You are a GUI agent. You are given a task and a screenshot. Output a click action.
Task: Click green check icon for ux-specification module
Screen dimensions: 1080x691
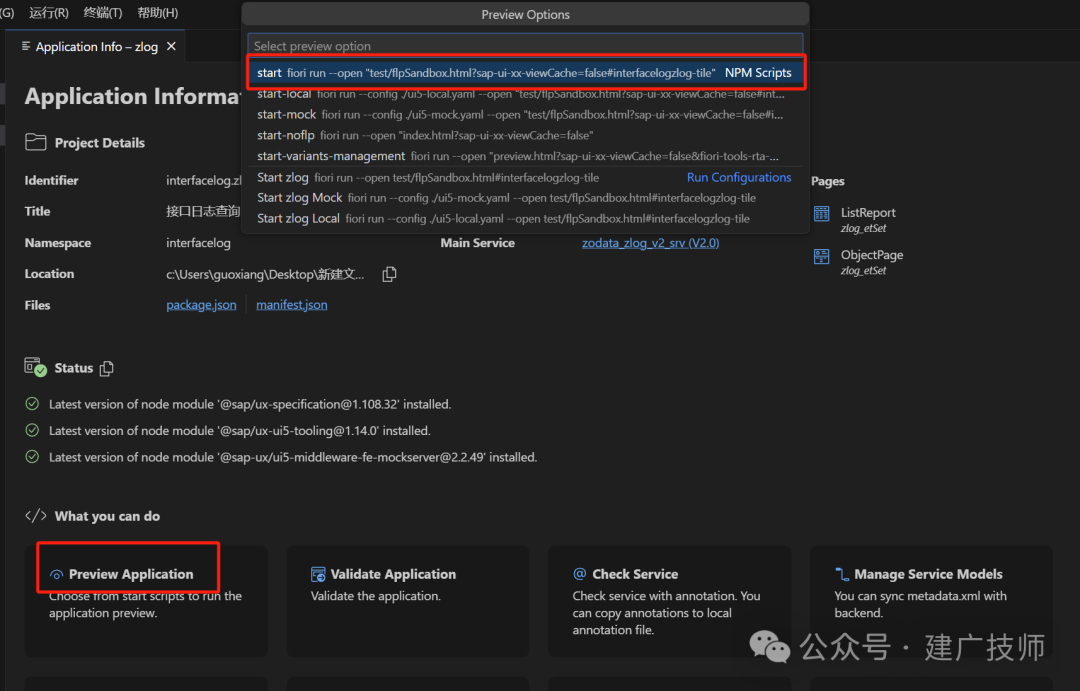[x=32, y=404]
